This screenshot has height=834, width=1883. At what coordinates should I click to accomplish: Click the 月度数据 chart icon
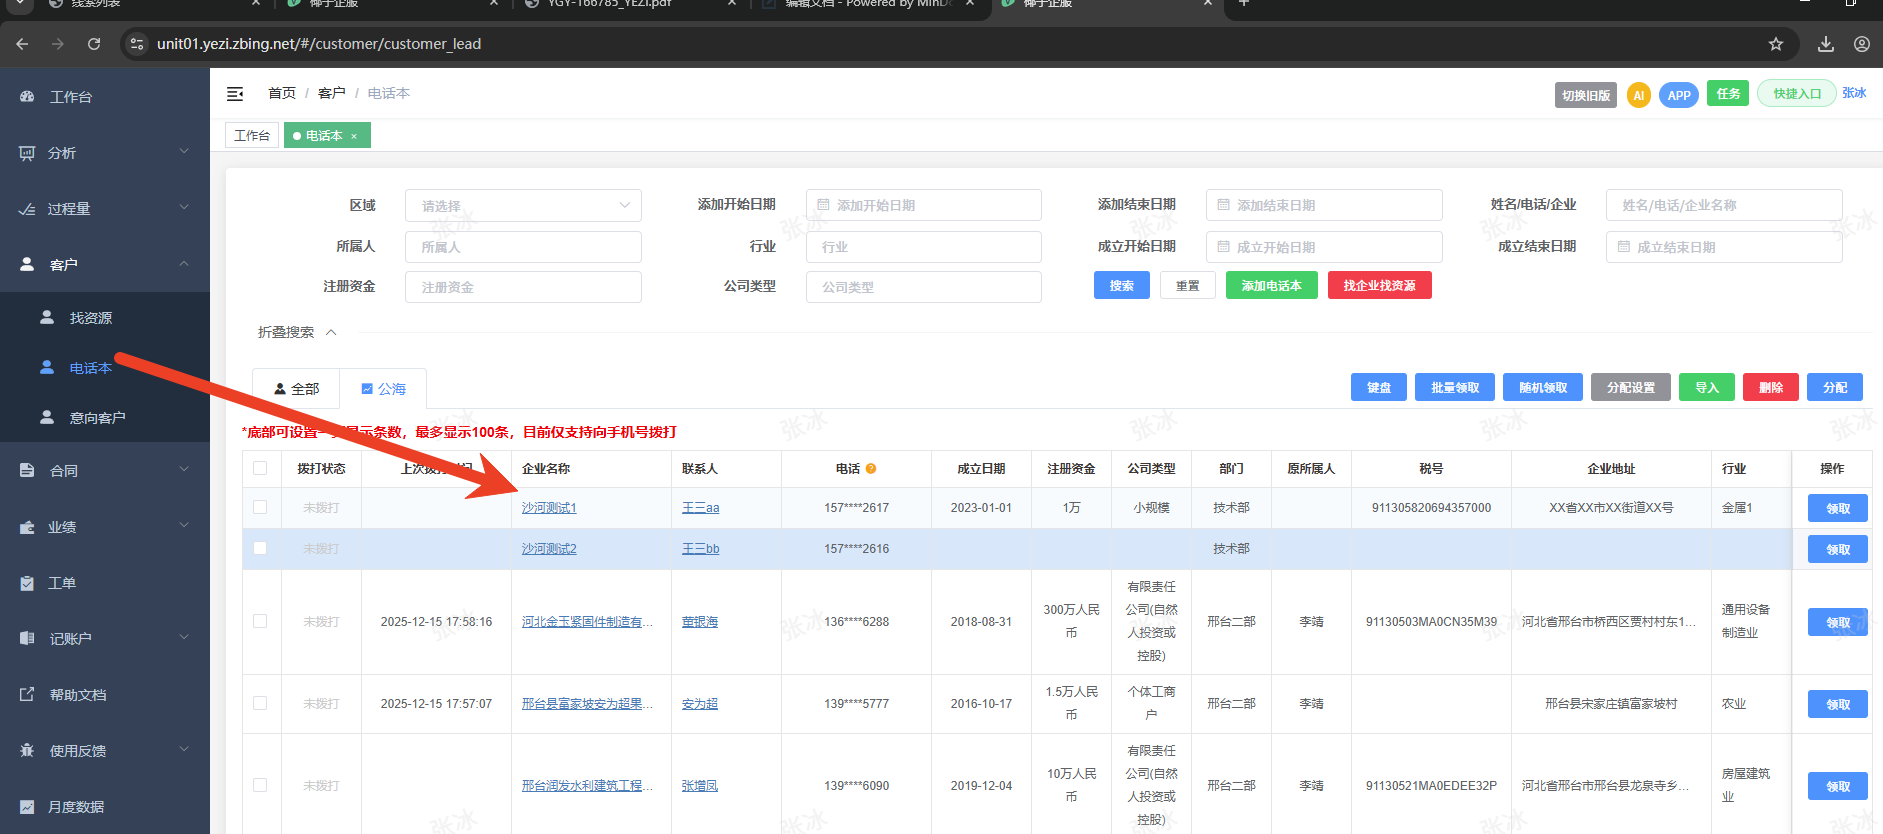(x=27, y=806)
